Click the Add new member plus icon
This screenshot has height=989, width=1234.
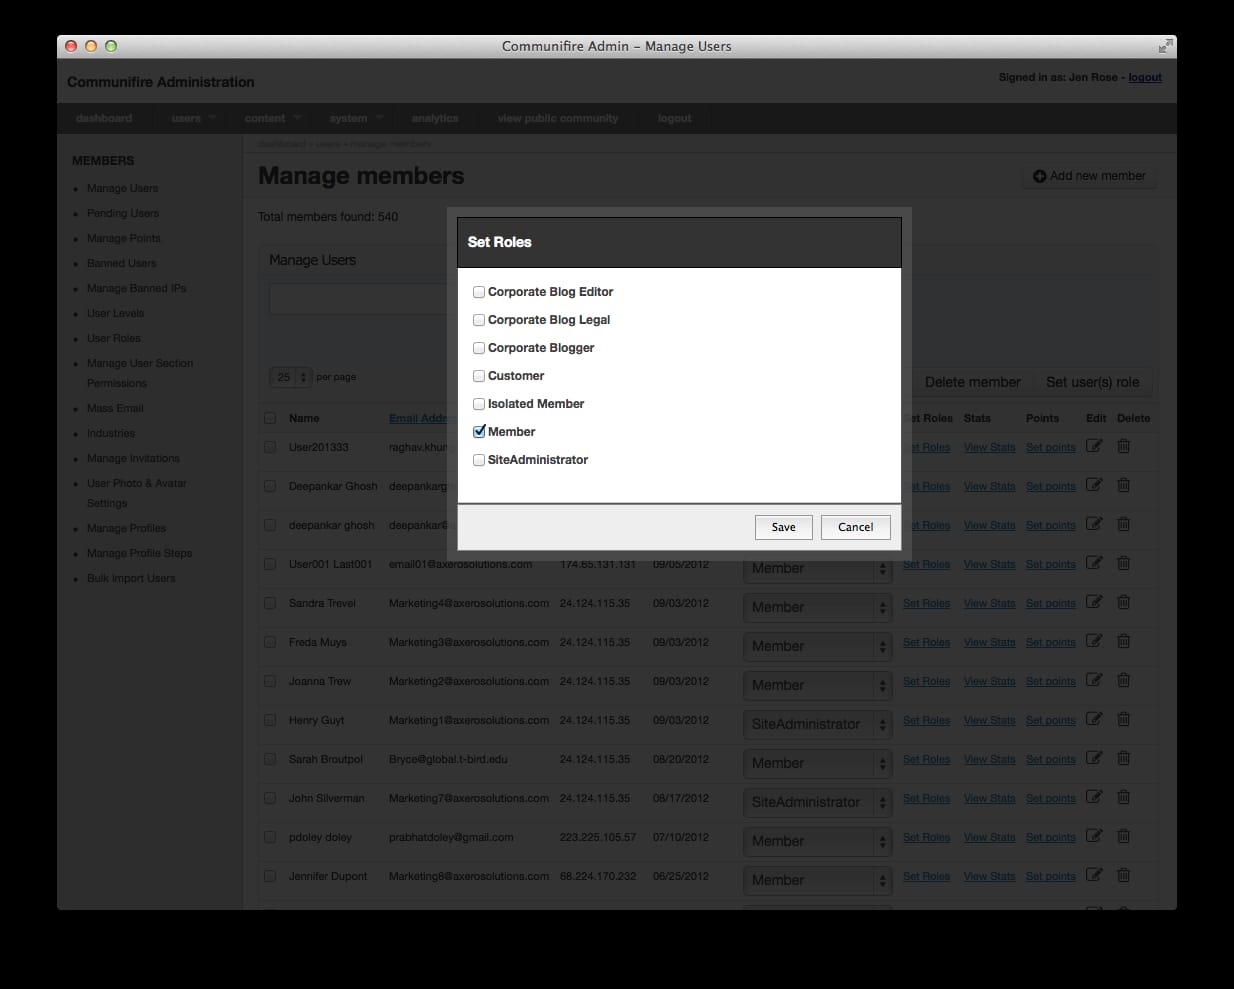point(1040,175)
